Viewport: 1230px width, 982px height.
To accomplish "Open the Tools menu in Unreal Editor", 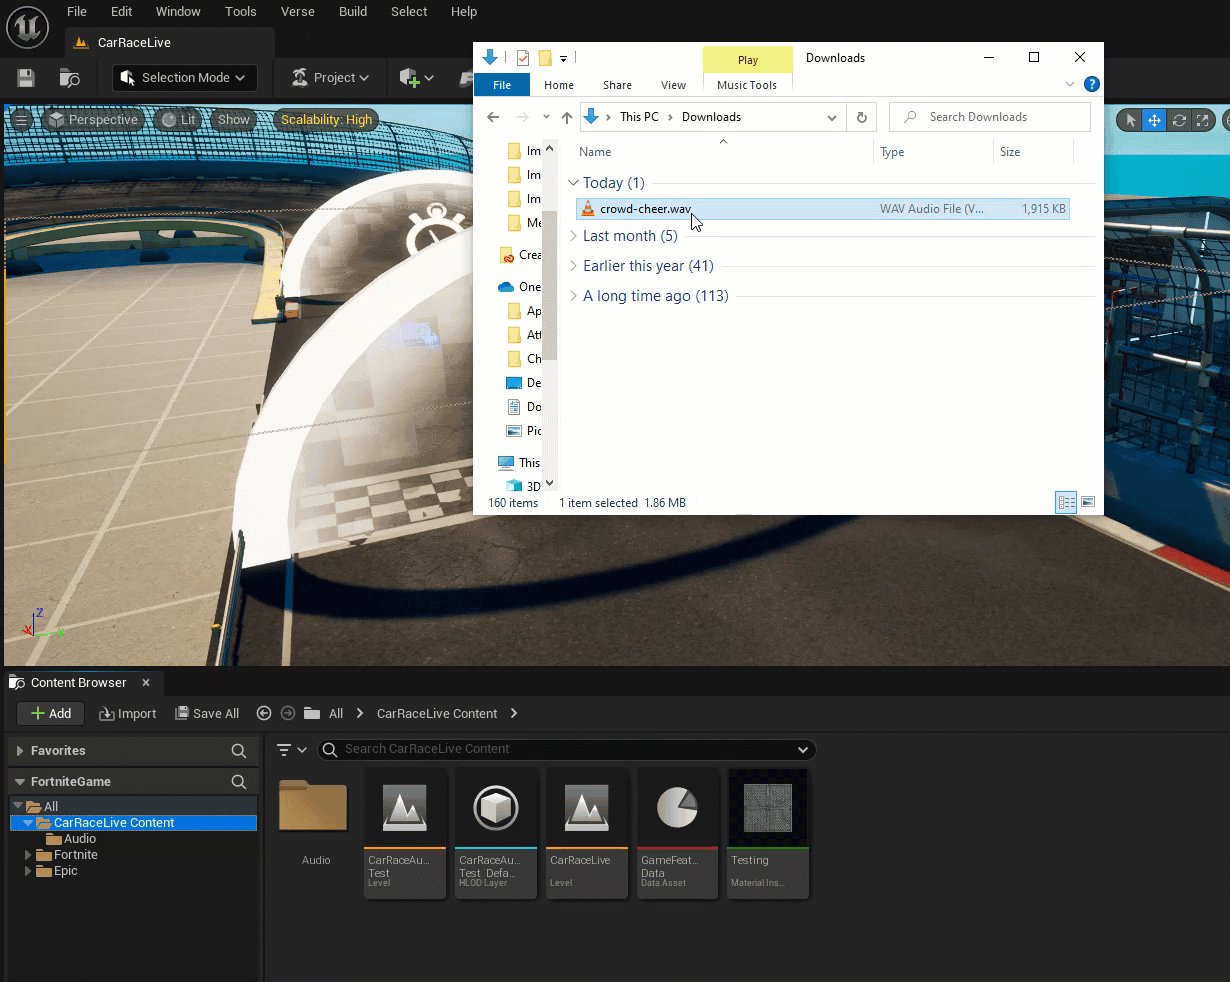I will pyautogui.click(x=241, y=12).
